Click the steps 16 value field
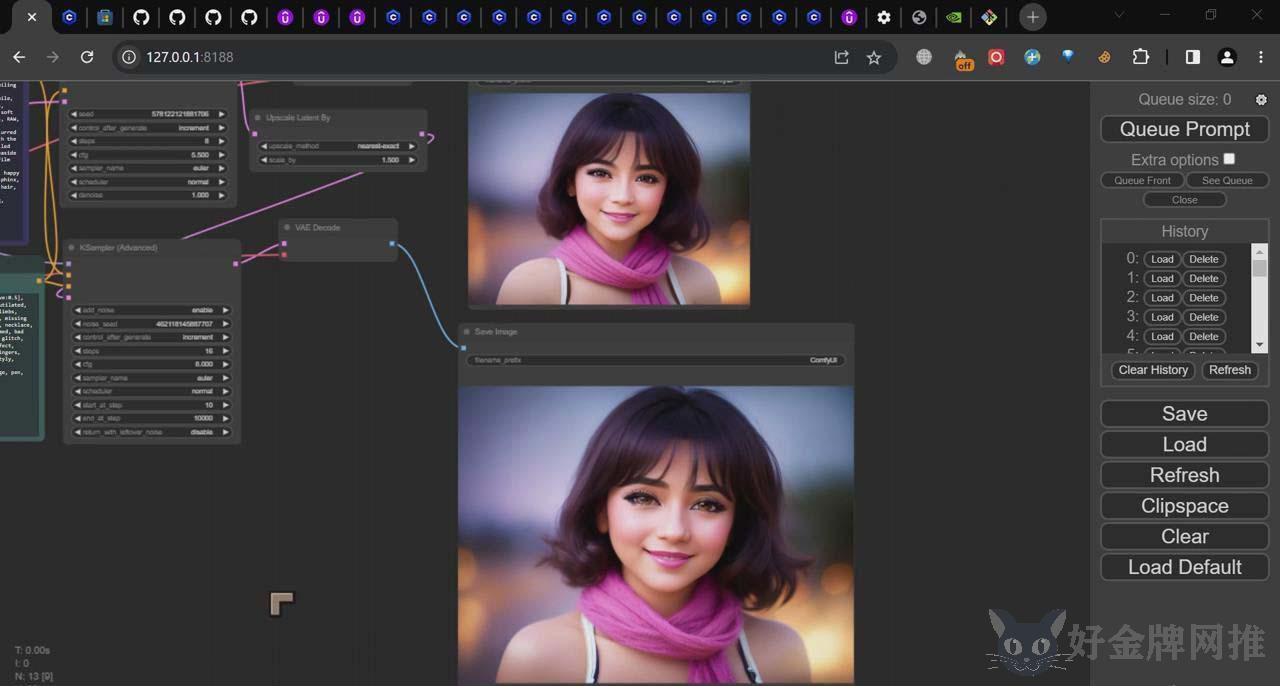The height and width of the screenshot is (686, 1280). [150, 351]
